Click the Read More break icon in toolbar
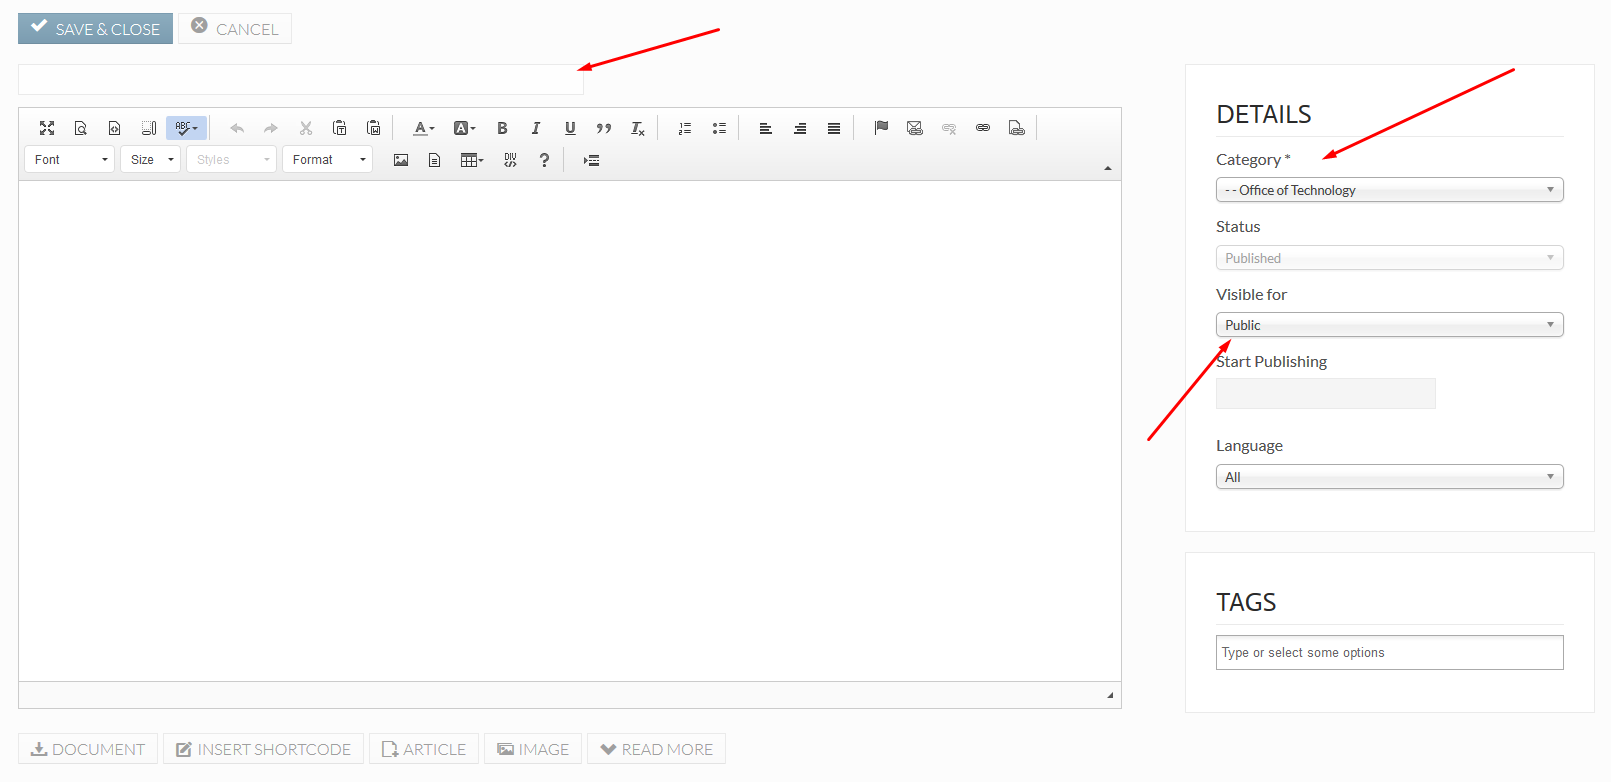This screenshot has width=1611, height=782. [x=591, y=160]
